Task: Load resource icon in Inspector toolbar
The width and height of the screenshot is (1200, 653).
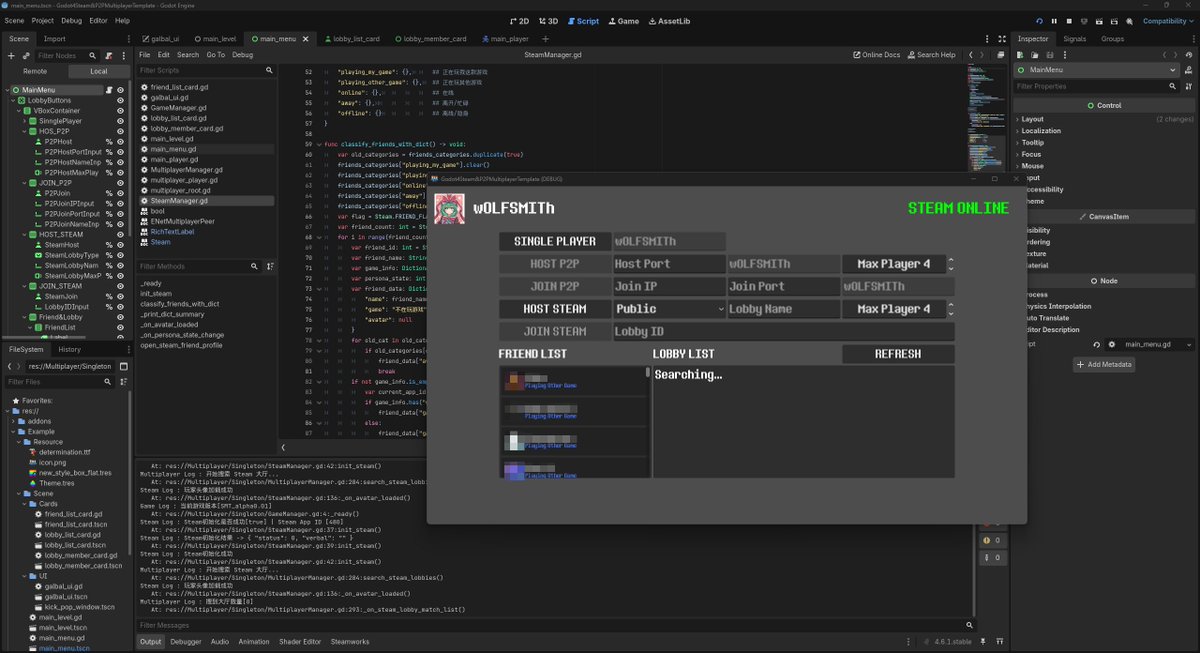Action: [1033, 55]
